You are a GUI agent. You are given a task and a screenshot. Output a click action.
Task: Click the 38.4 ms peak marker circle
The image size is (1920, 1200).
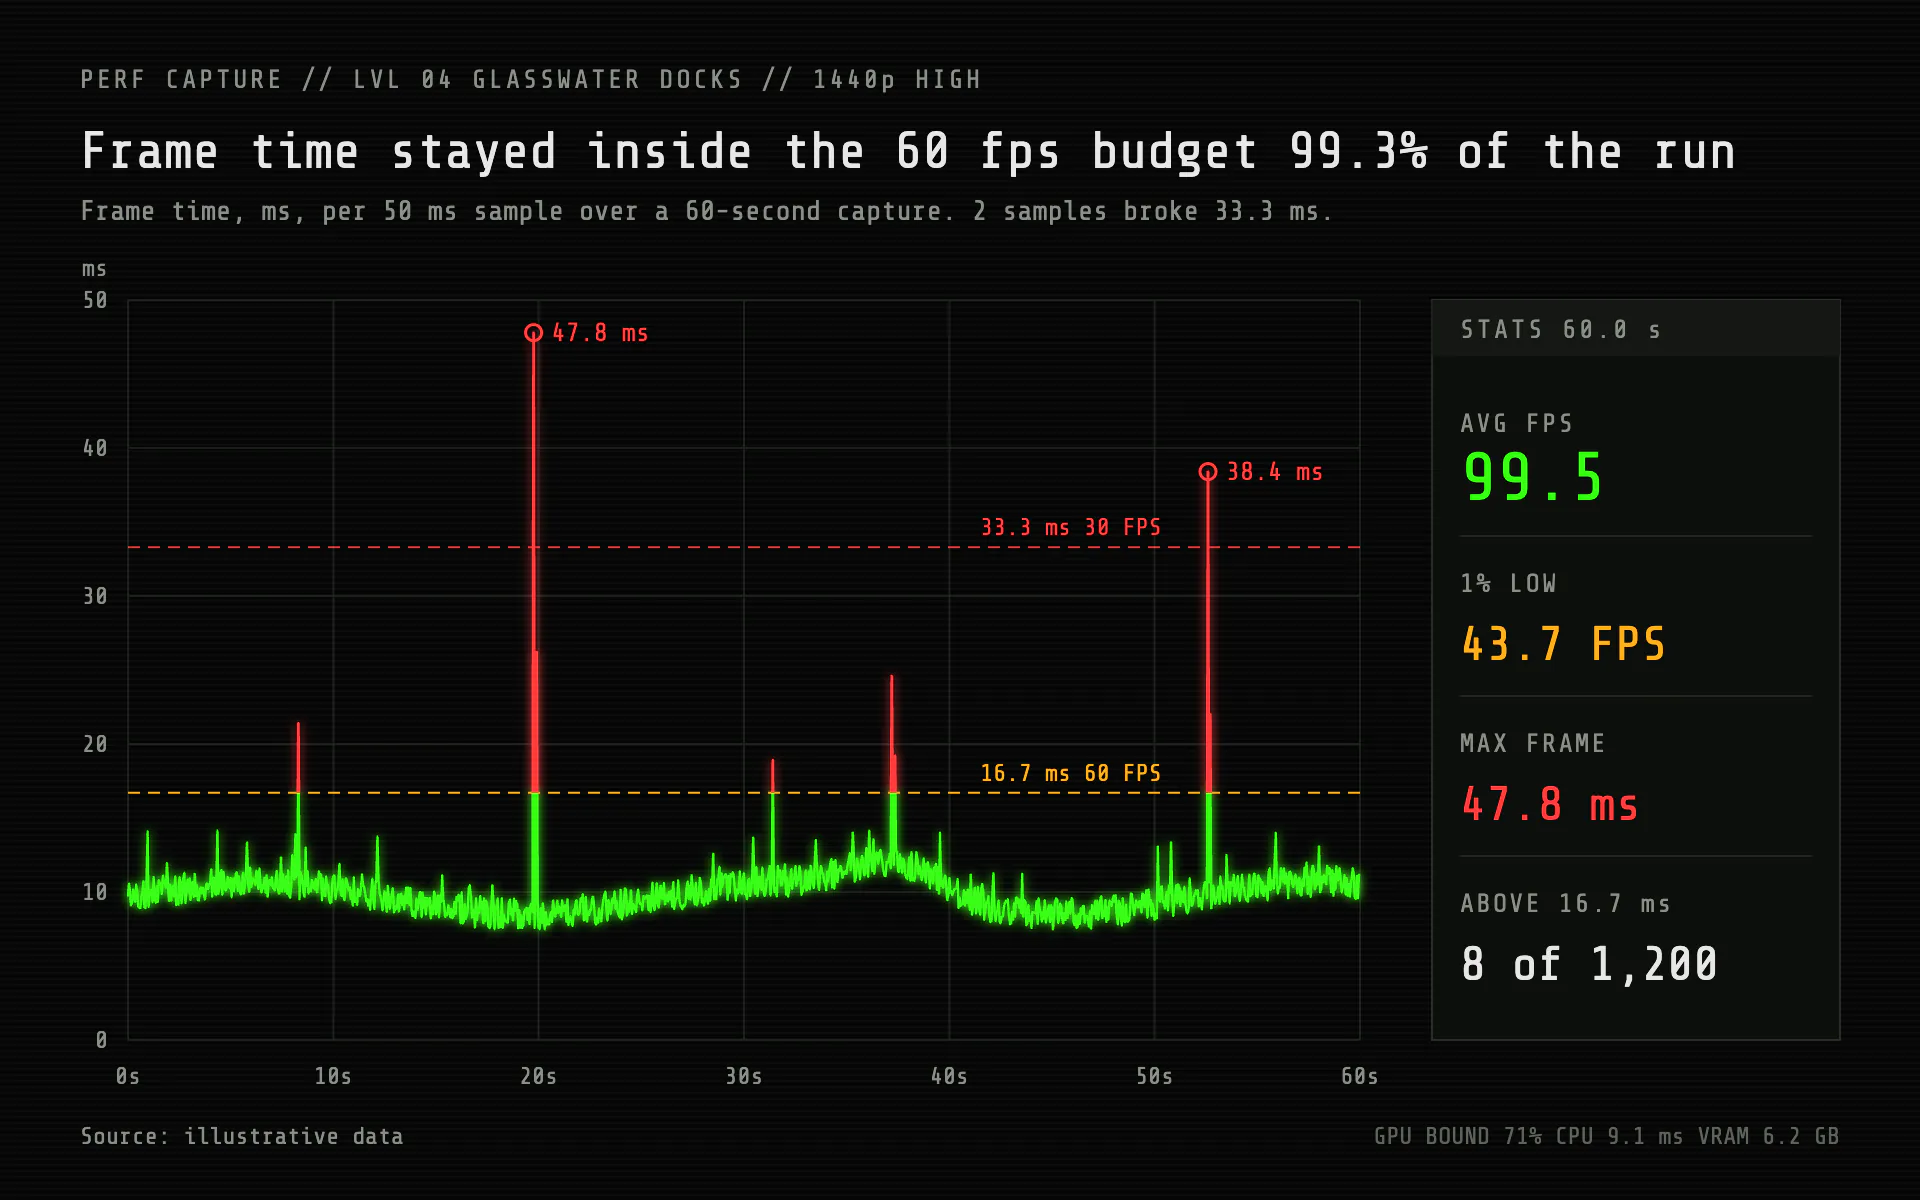pyautogui.click(x=1208, y=472)
